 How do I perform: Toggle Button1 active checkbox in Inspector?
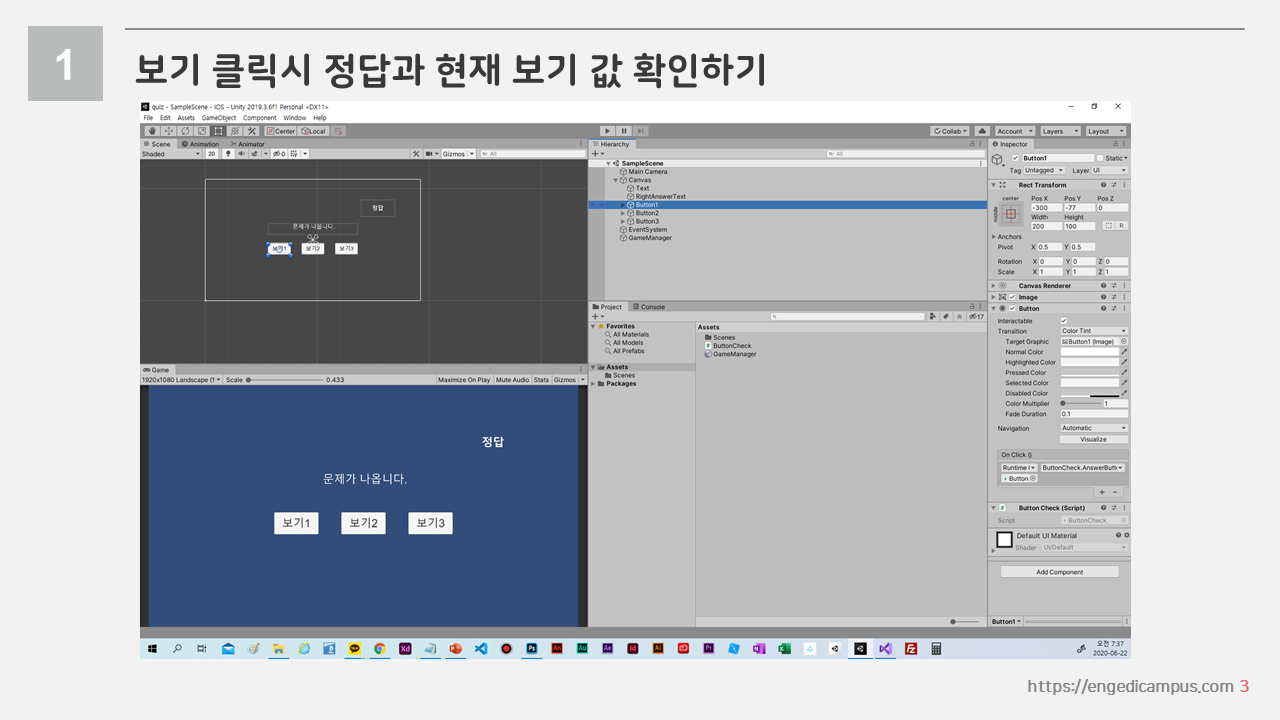1015,158
